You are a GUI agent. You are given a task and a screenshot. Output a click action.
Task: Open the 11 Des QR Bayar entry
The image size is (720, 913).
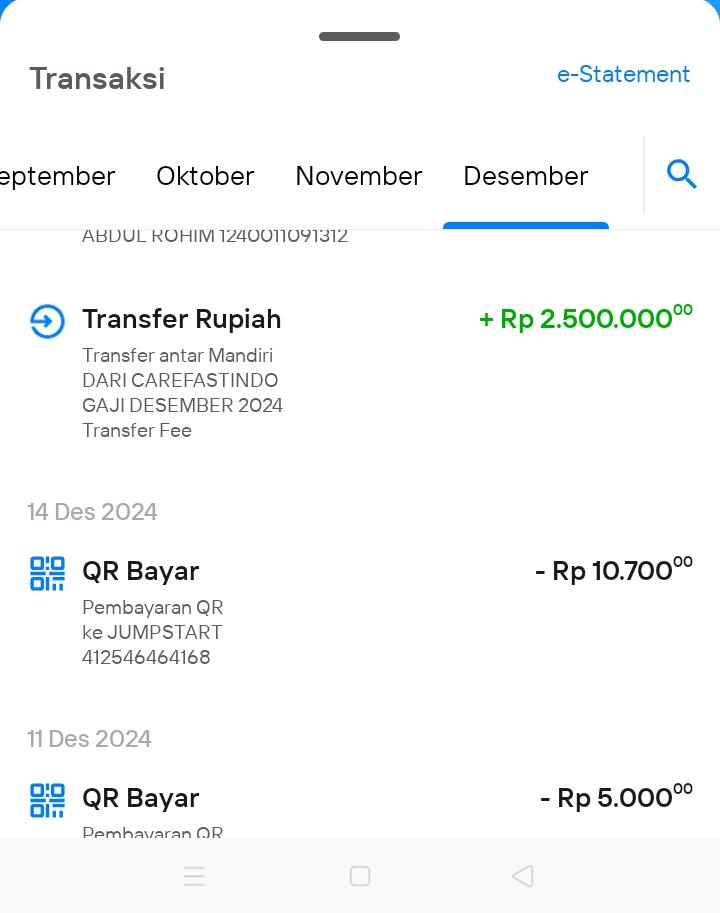361,809
